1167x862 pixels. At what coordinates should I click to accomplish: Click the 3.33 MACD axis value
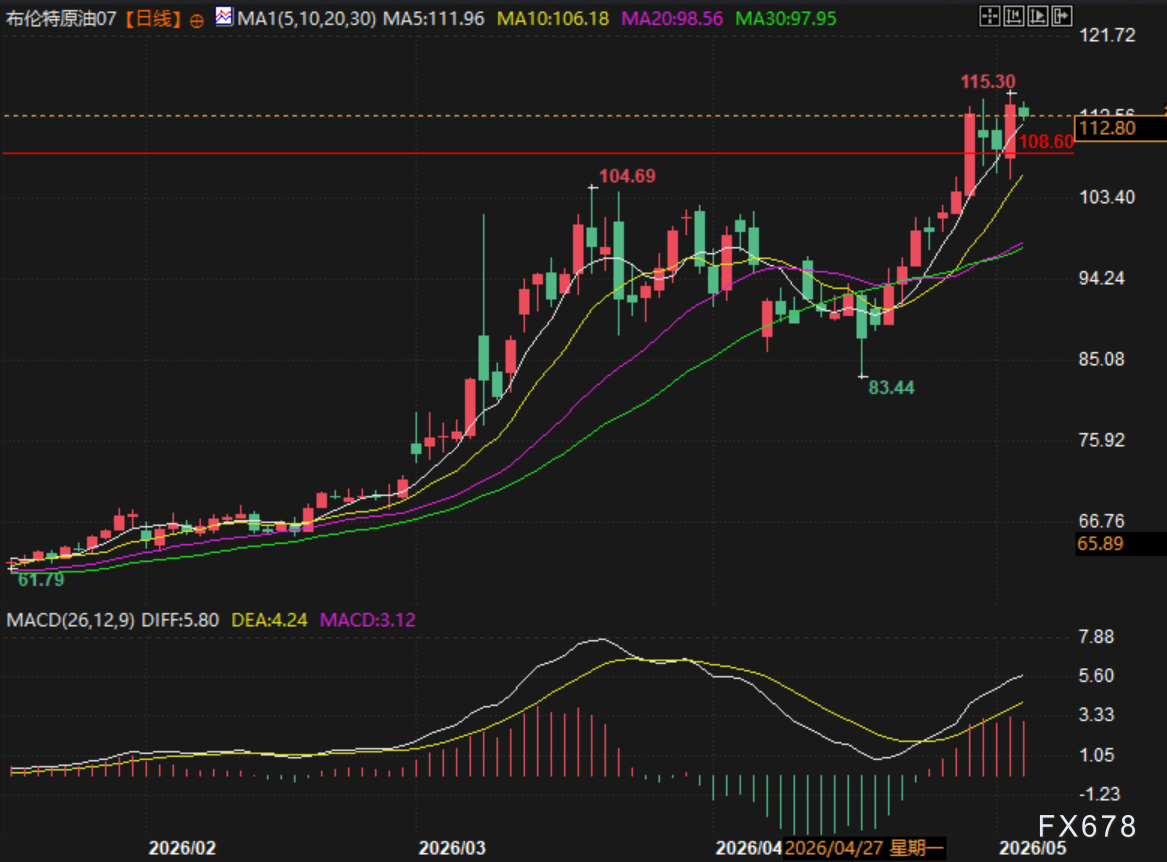click(1096, 715)
